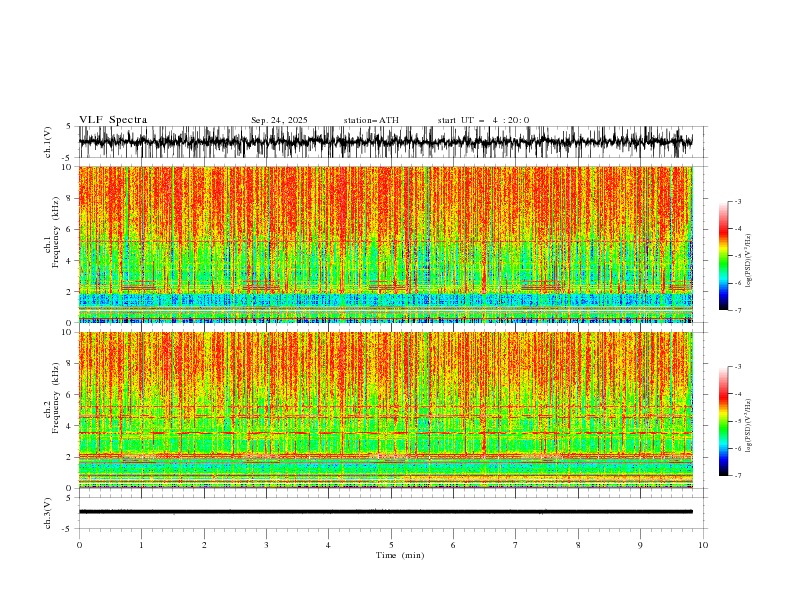Click the "-3" value on ch.1 color bar
The height and width of the screenshot is (612, 792).
click(737, 201)
